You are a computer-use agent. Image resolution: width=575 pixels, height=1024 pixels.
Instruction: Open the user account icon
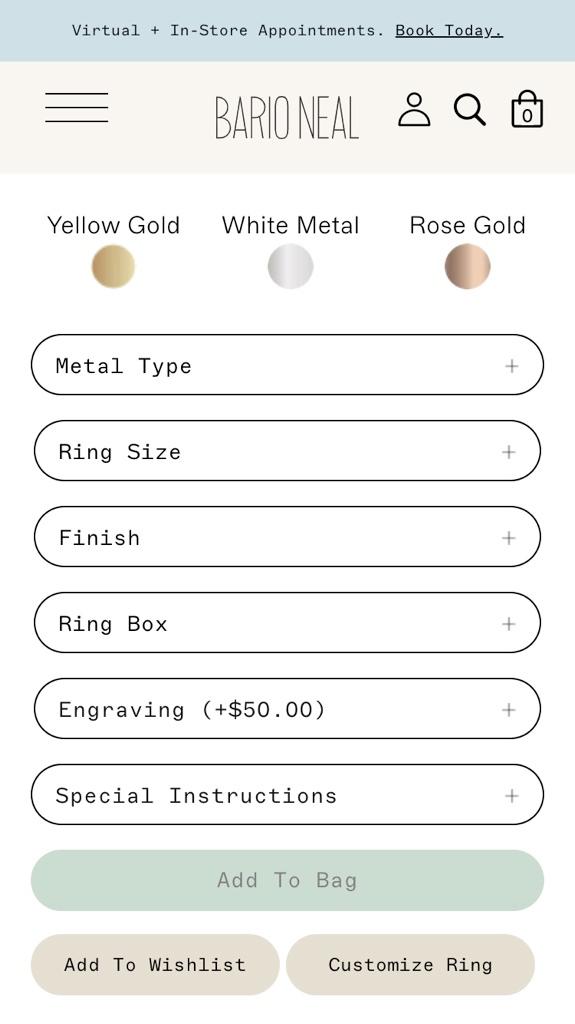tap(414, 109)
